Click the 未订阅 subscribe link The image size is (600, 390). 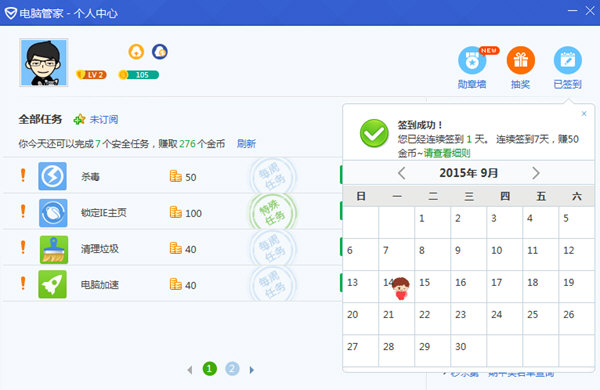104,119
